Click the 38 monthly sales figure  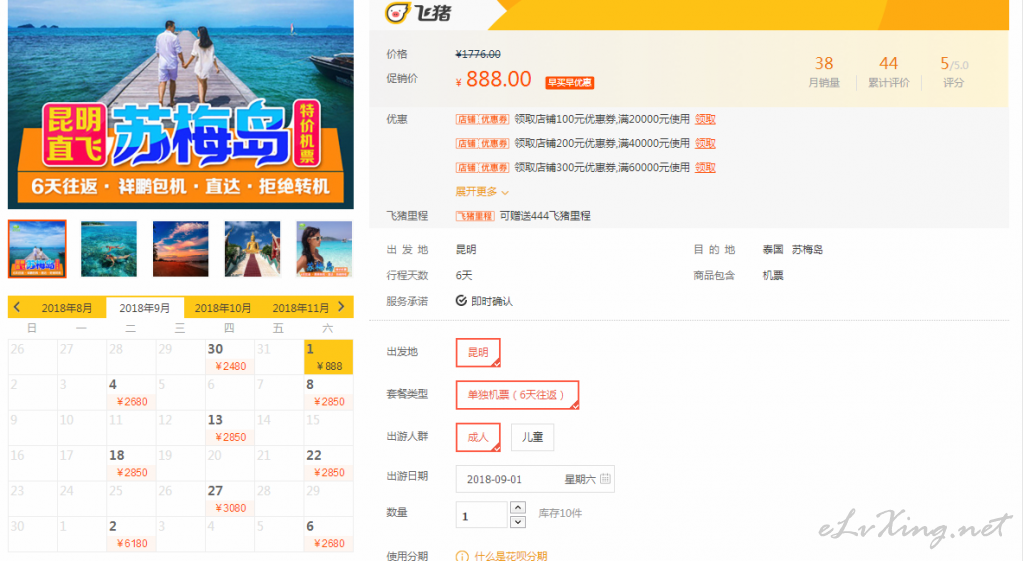[x=824, y=63]
